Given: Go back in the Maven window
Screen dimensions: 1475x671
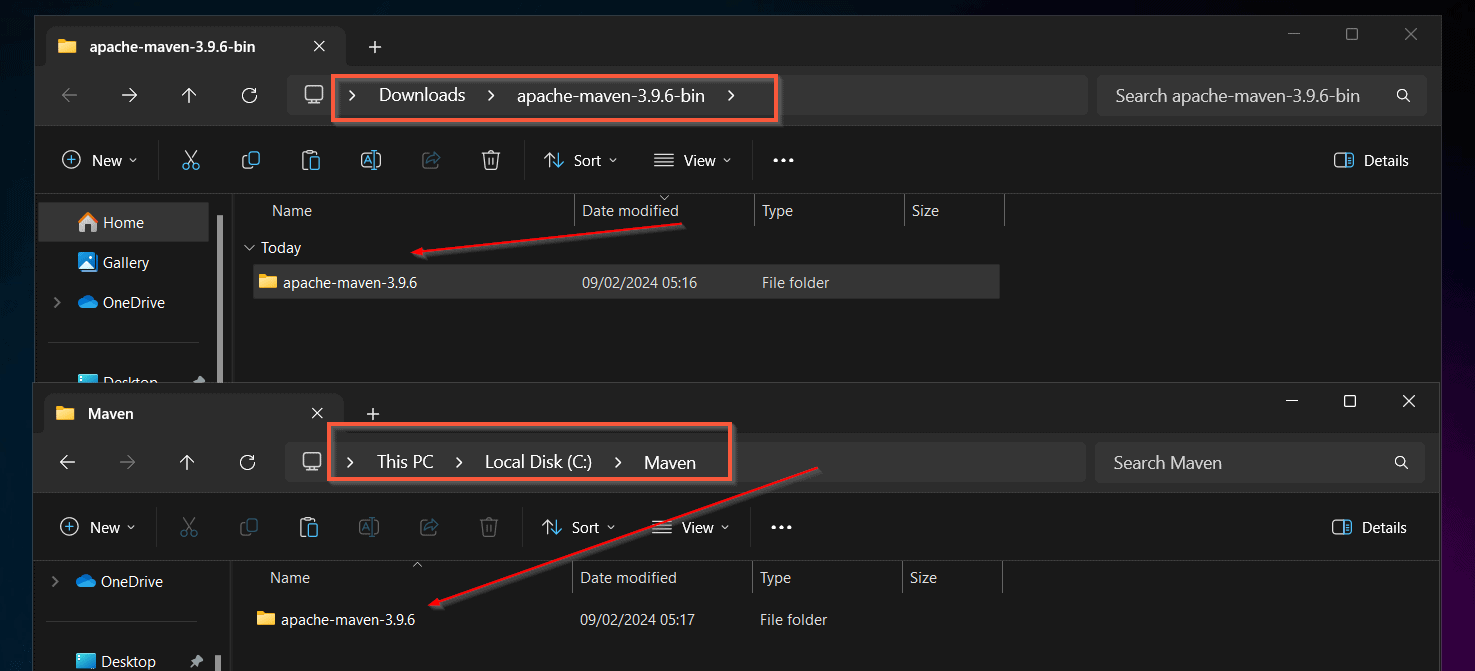Looking at the screenshot, I should tap(67, 462).
